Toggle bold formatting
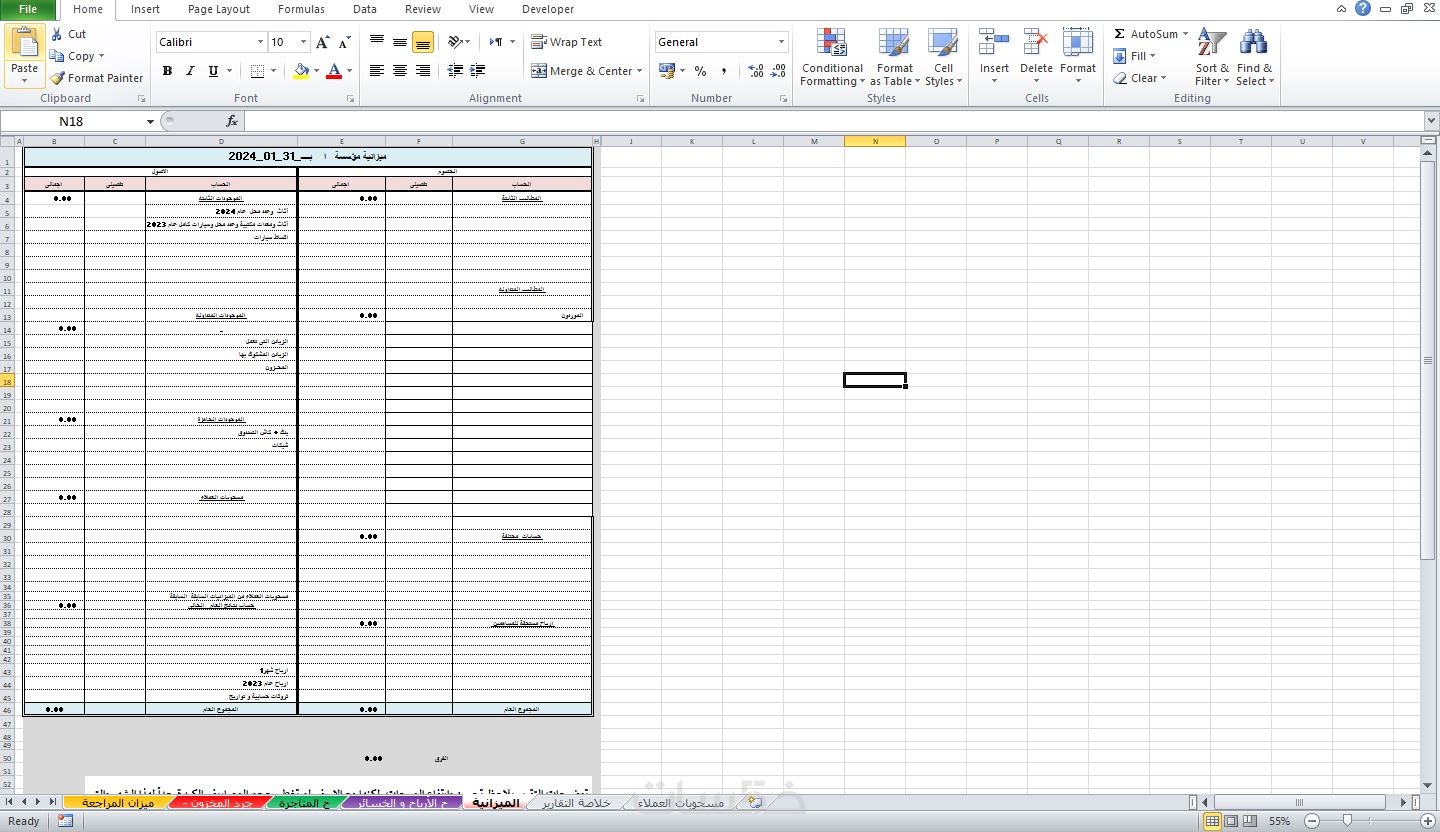The image size is (1440, 832). pos(167,71)
